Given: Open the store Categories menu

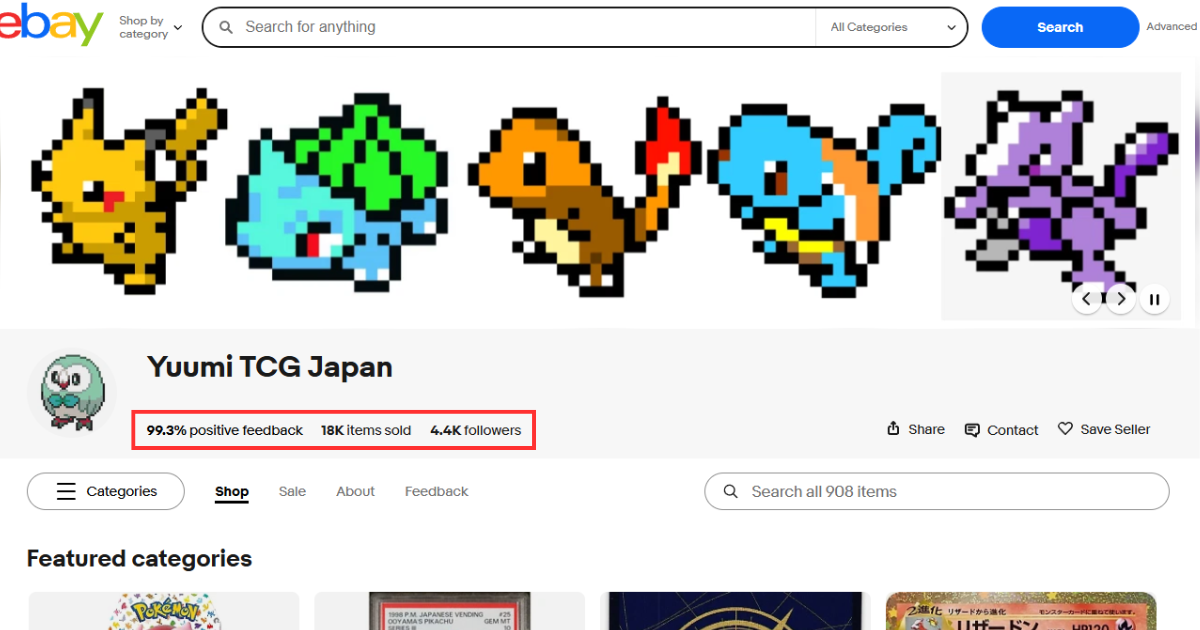Looking at the screenshot, I should click(x=106, y=491).
